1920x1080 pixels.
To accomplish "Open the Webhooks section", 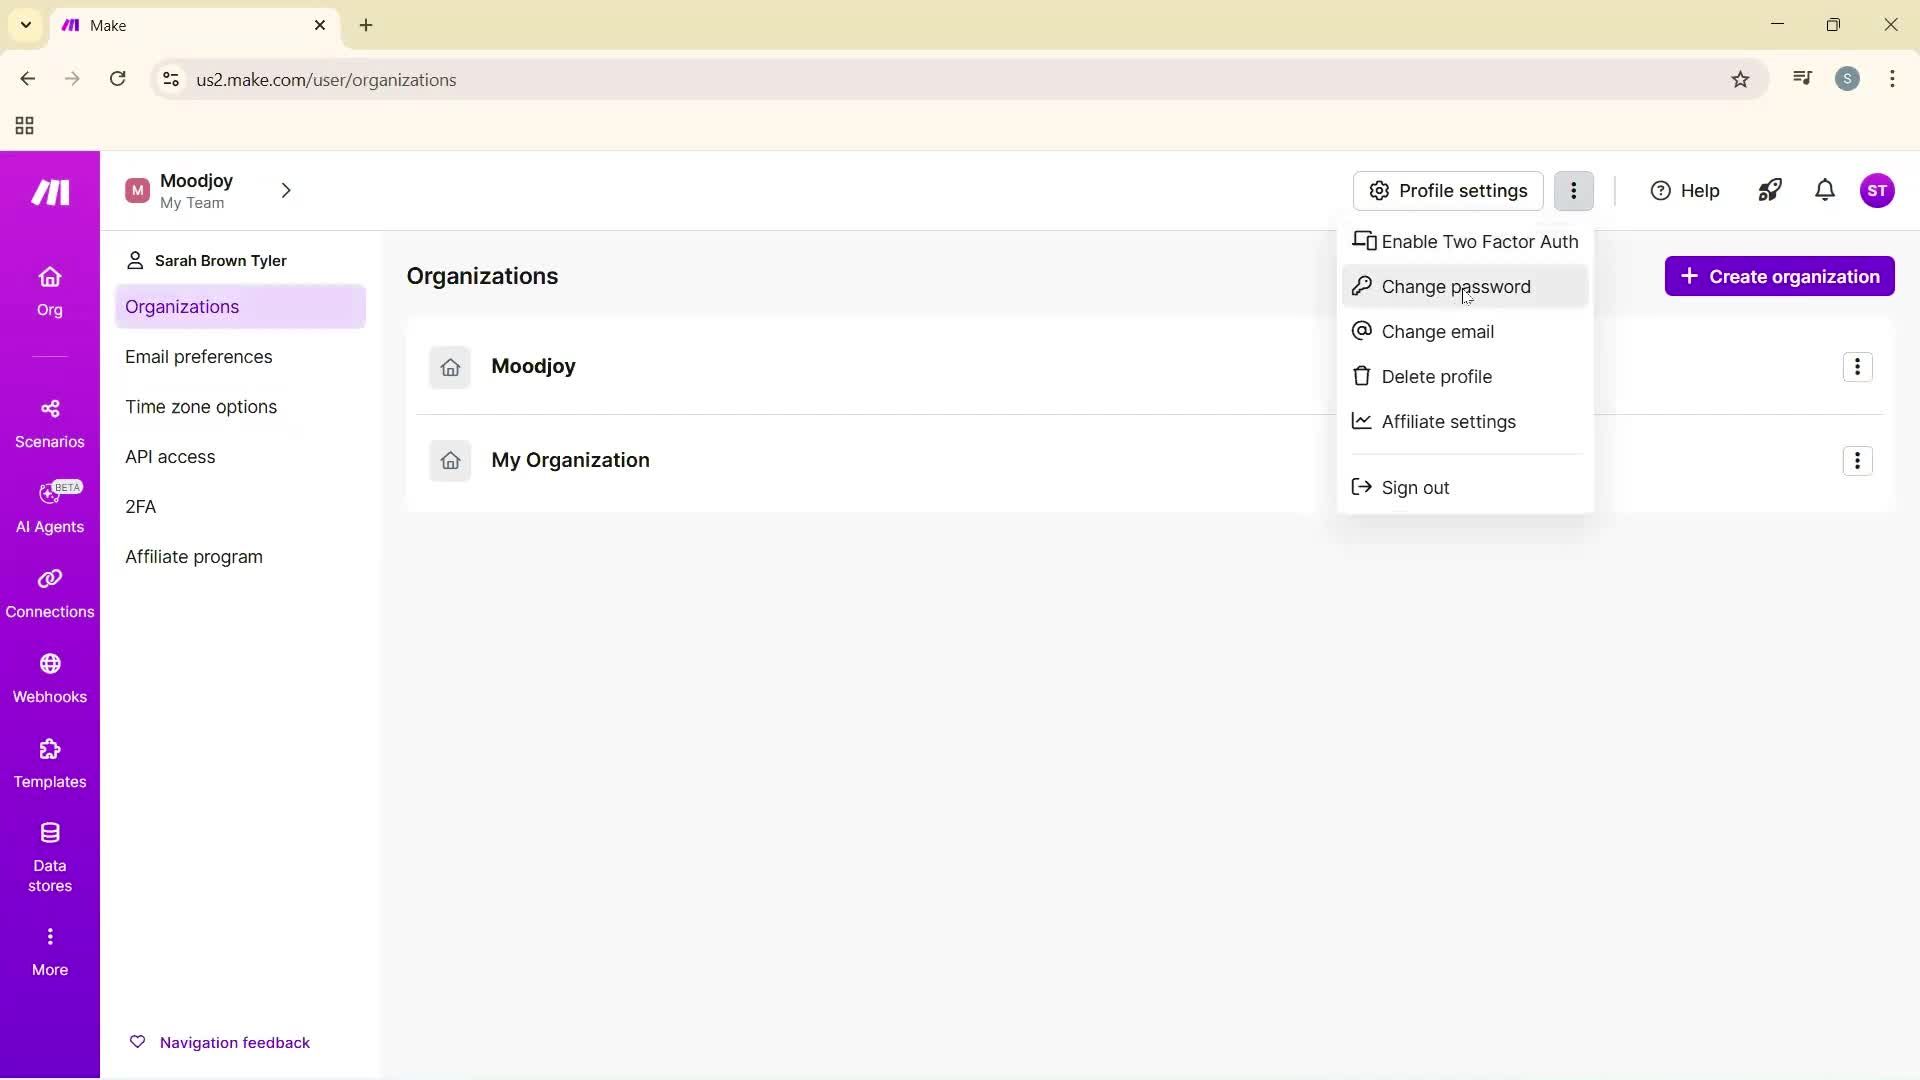I will pos(50,678).
